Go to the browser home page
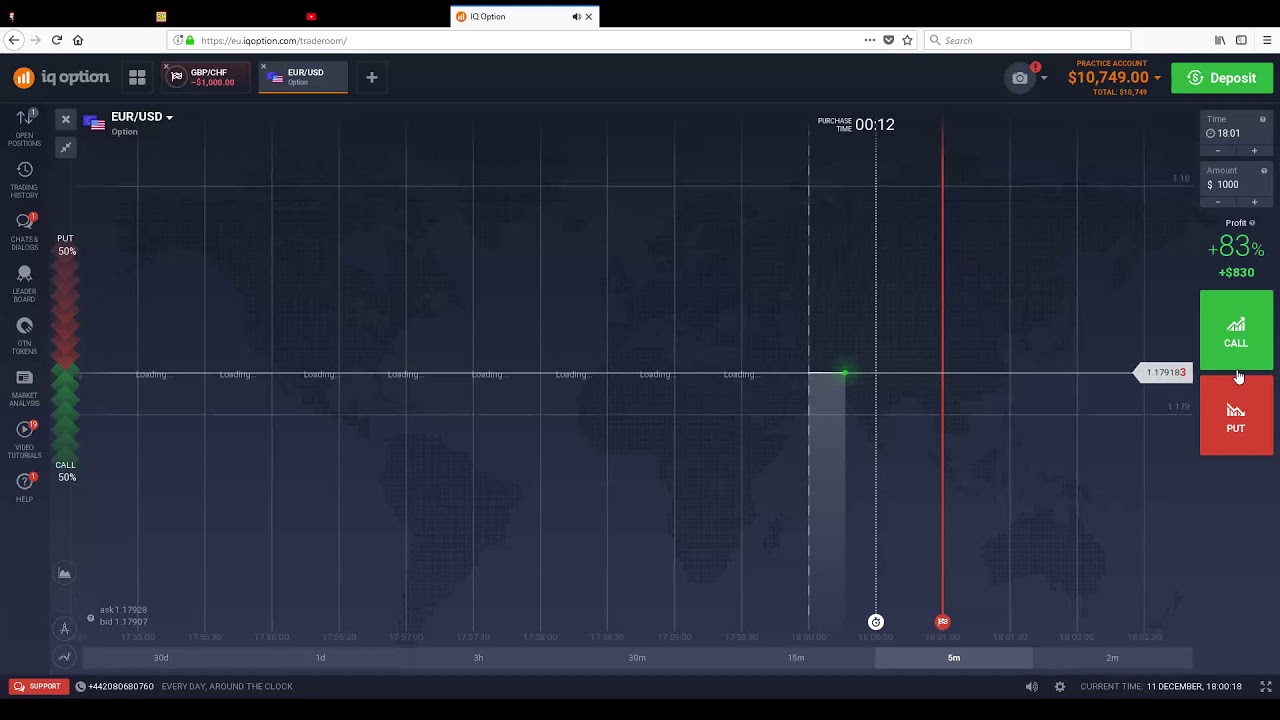The height and width of the screenshot is (720, 1280). pos(78,40)
